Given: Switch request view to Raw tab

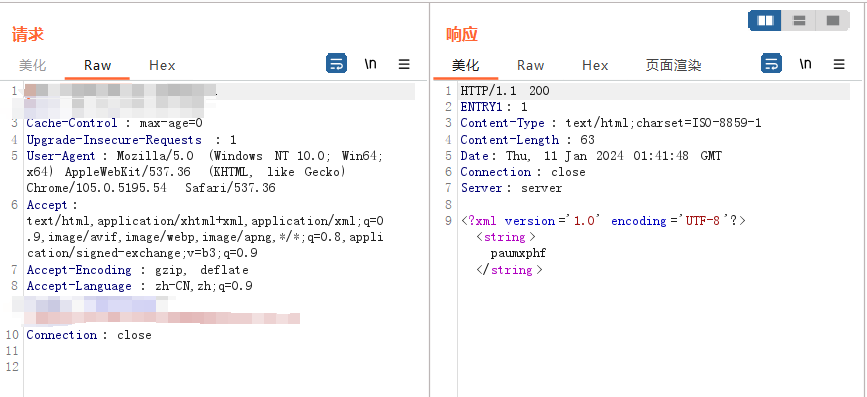Looking at the screenshot, I should click(97, 65).
